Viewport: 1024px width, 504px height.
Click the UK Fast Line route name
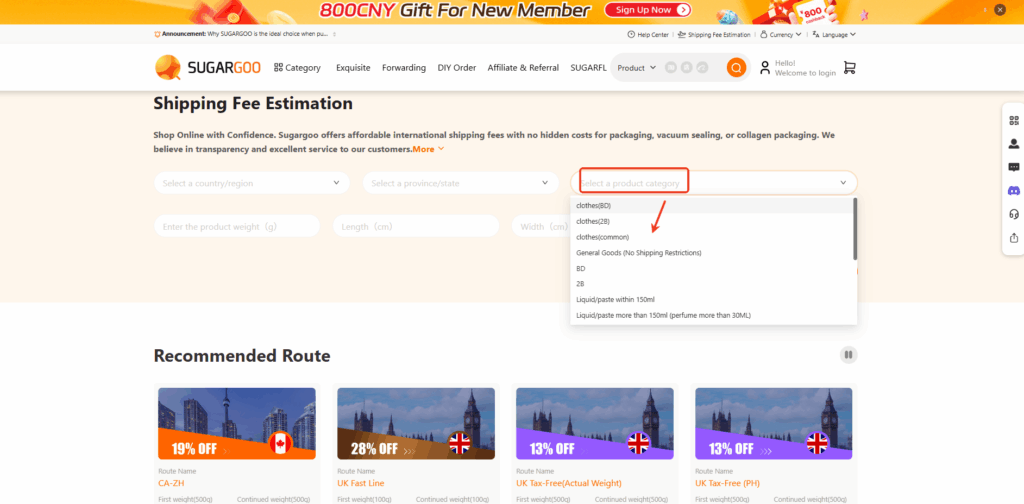(x=360, y=483)
